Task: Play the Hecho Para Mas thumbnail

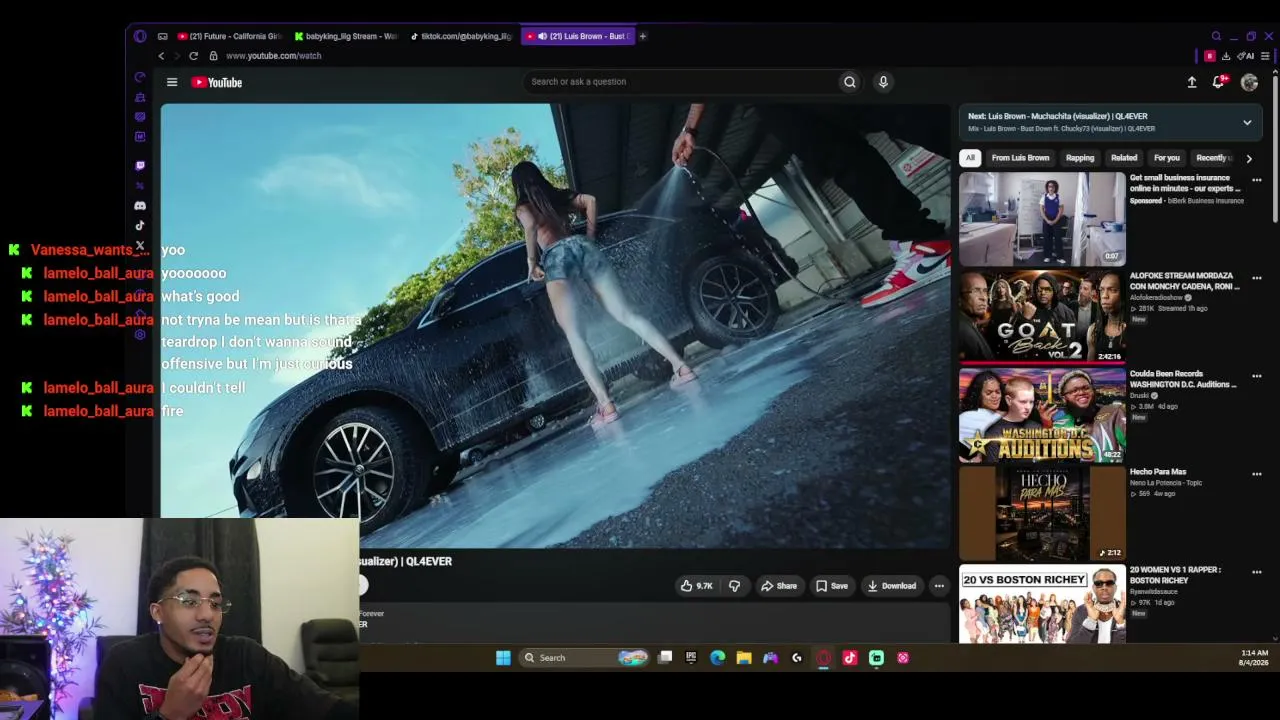Action: click(x=1042, y=512)
